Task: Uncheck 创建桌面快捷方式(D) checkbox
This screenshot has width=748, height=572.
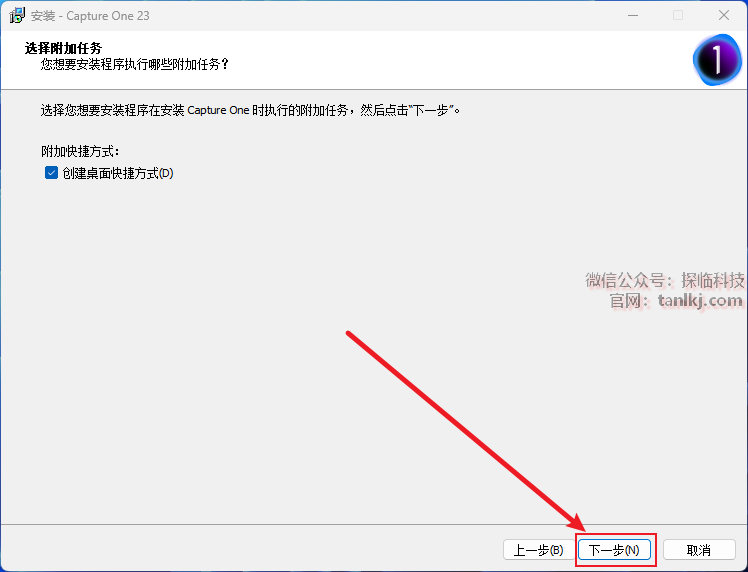Action: (x=51, y=173)
